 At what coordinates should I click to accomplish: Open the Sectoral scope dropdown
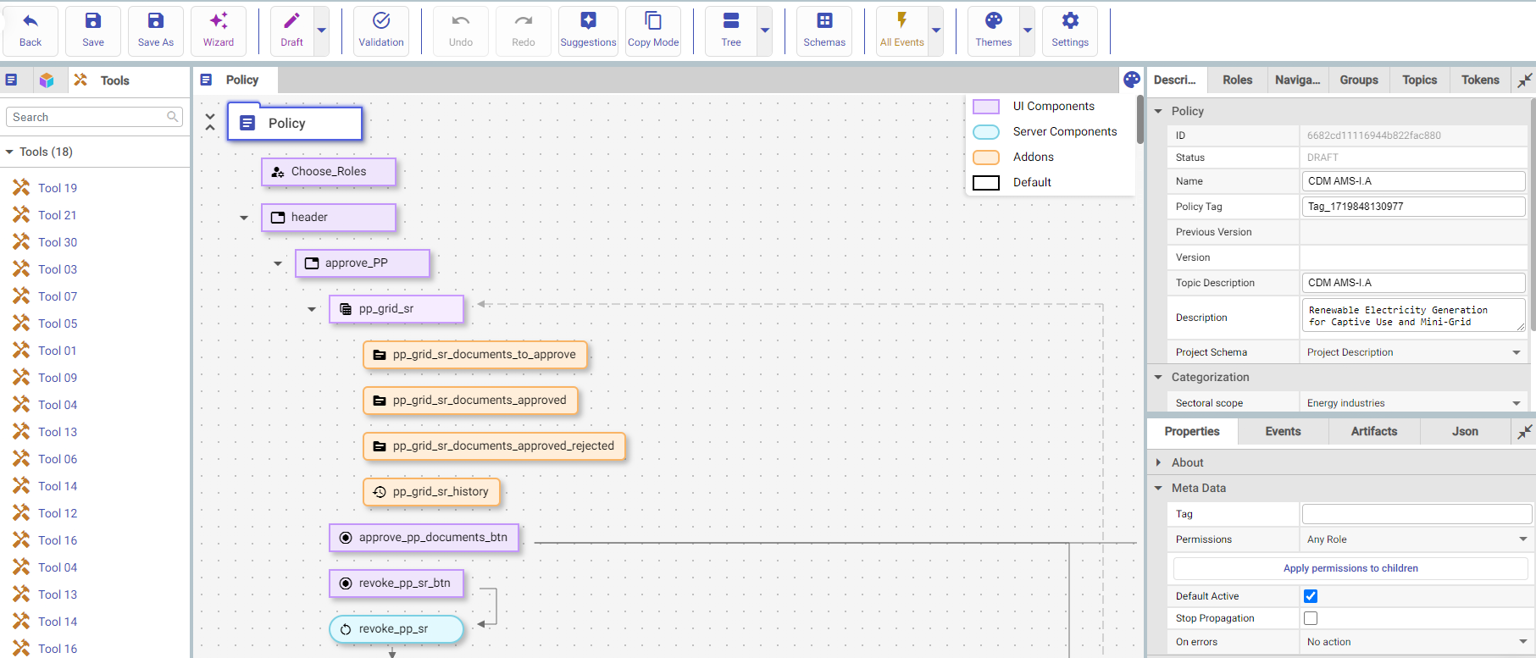1416,403
